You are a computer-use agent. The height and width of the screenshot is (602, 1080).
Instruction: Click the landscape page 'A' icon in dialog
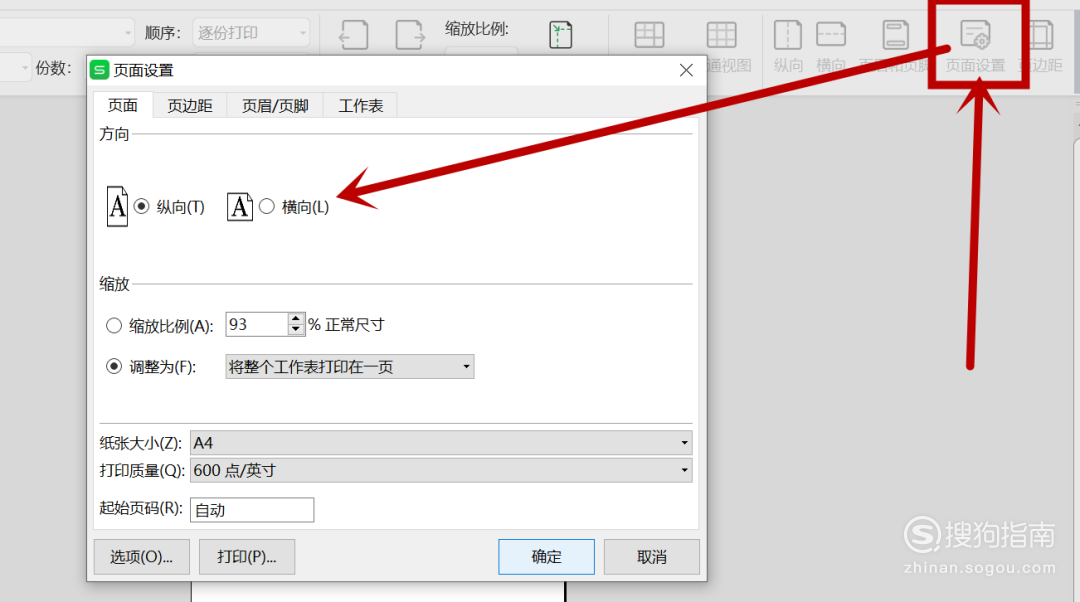tap(240, 207)
